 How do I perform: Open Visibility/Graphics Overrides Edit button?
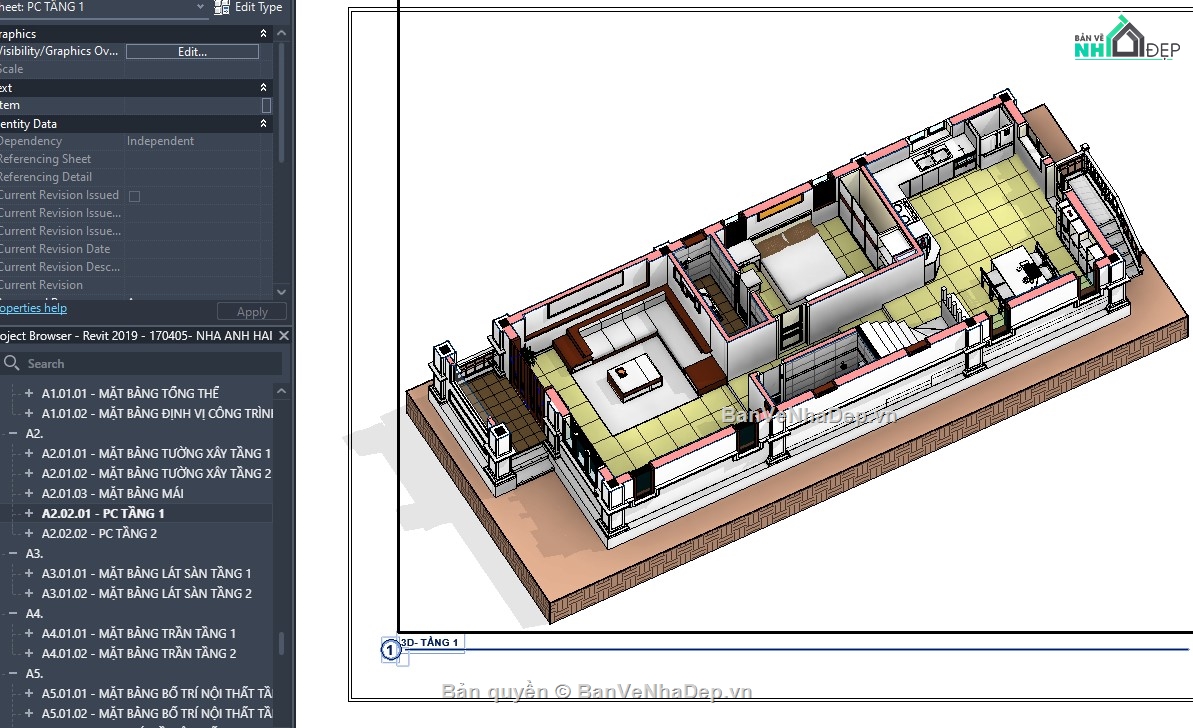(192, 52)
